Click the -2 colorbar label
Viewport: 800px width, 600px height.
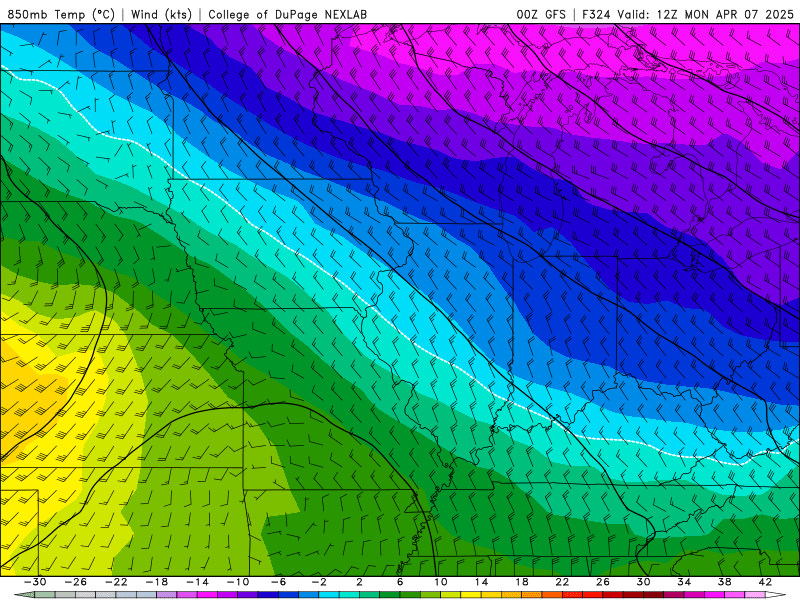[x=319, y=582]
